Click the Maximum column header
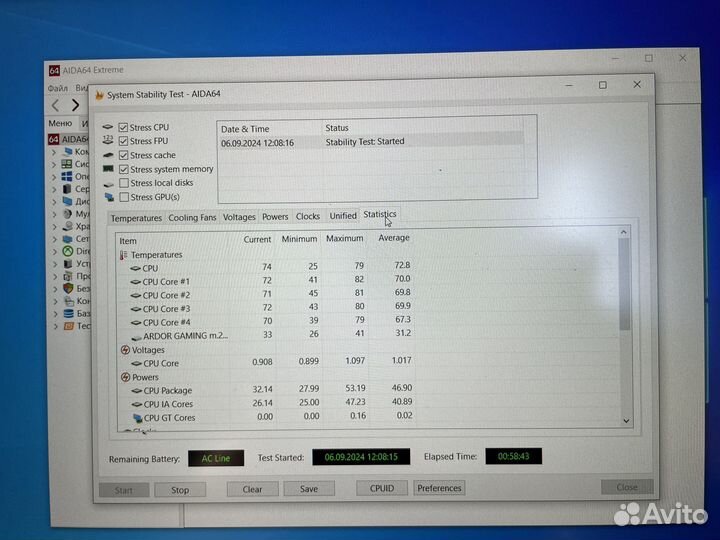 (x=344, y=238)
